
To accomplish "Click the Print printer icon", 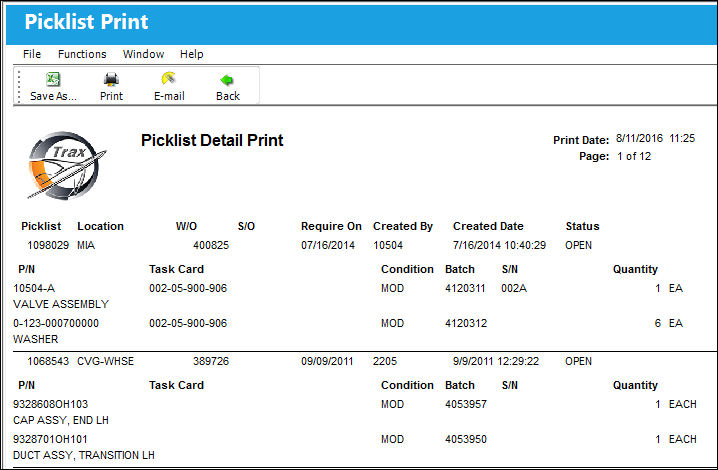I will click(x=111, y=79).
